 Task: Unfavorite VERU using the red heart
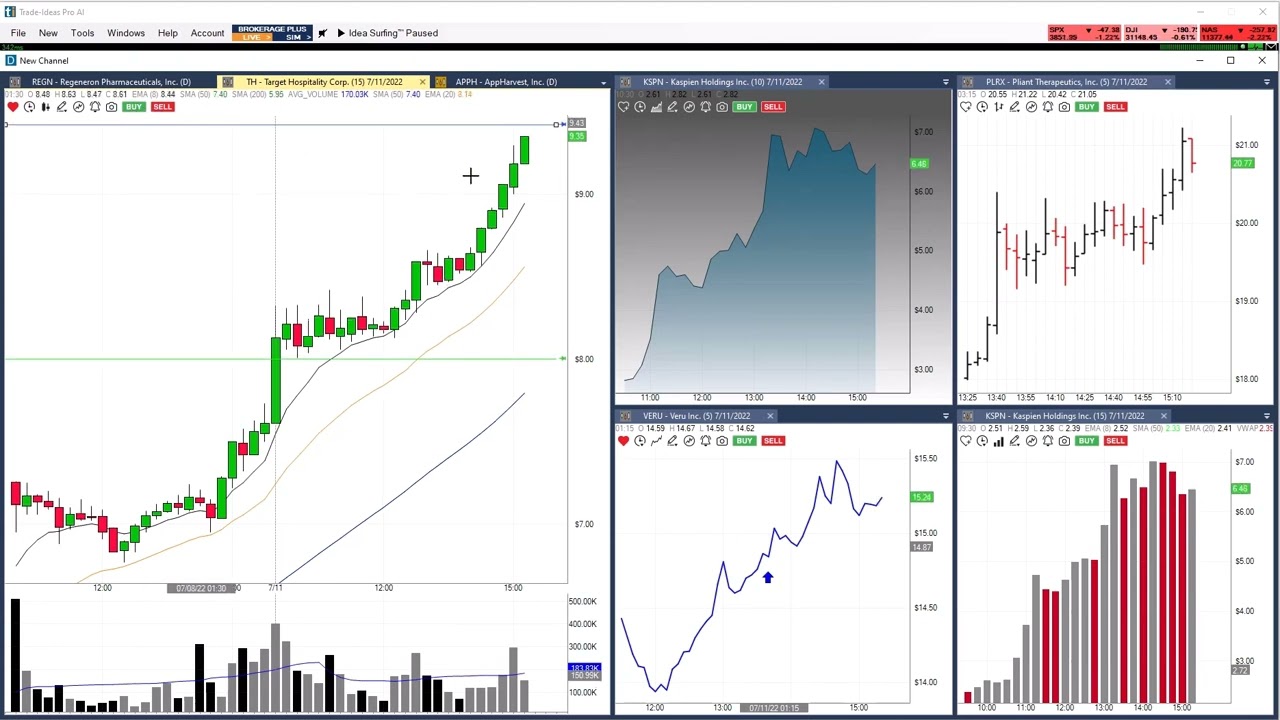623,441
